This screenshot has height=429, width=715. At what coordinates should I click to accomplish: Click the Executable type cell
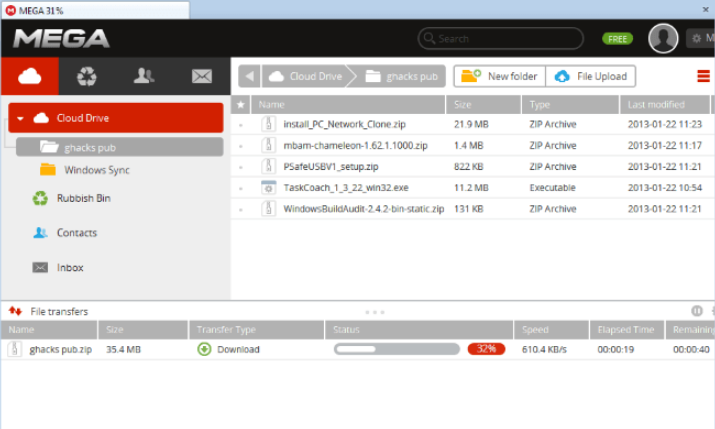(552, 188)
